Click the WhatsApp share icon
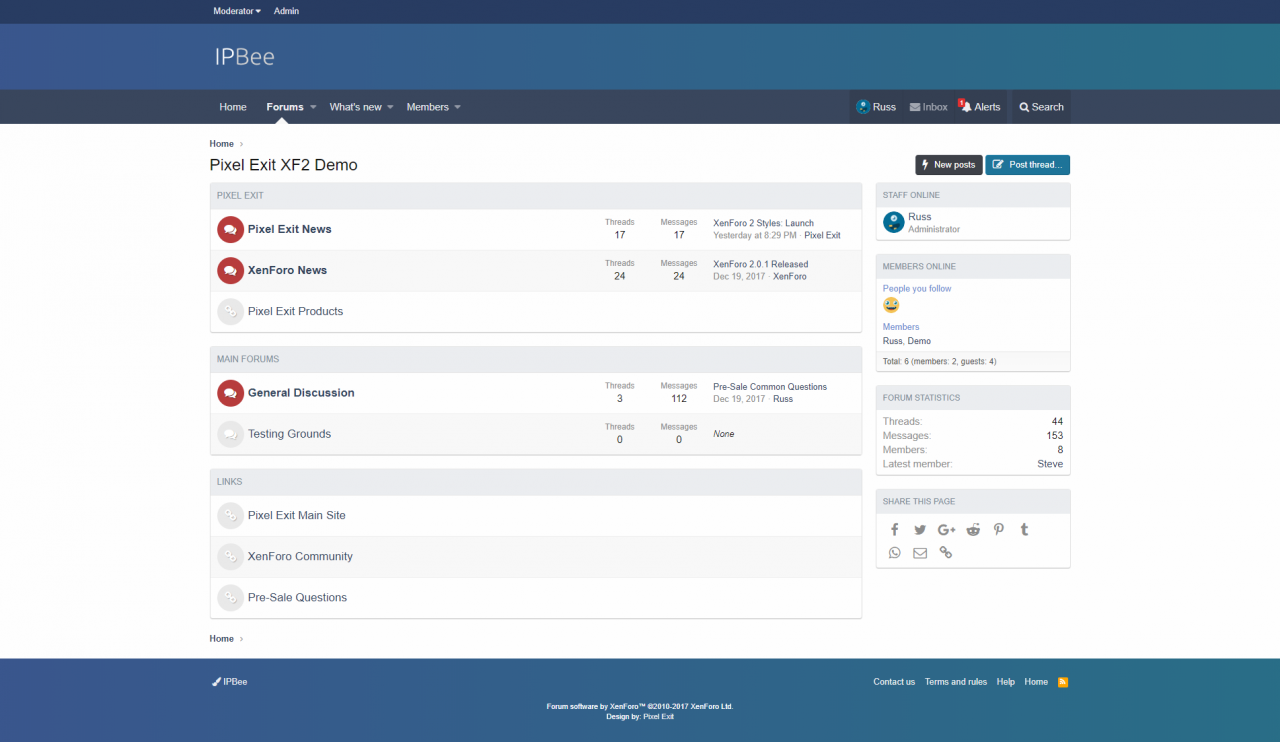Image resolution: width=1280 pixels, height=742 pixels. point(894,553)
